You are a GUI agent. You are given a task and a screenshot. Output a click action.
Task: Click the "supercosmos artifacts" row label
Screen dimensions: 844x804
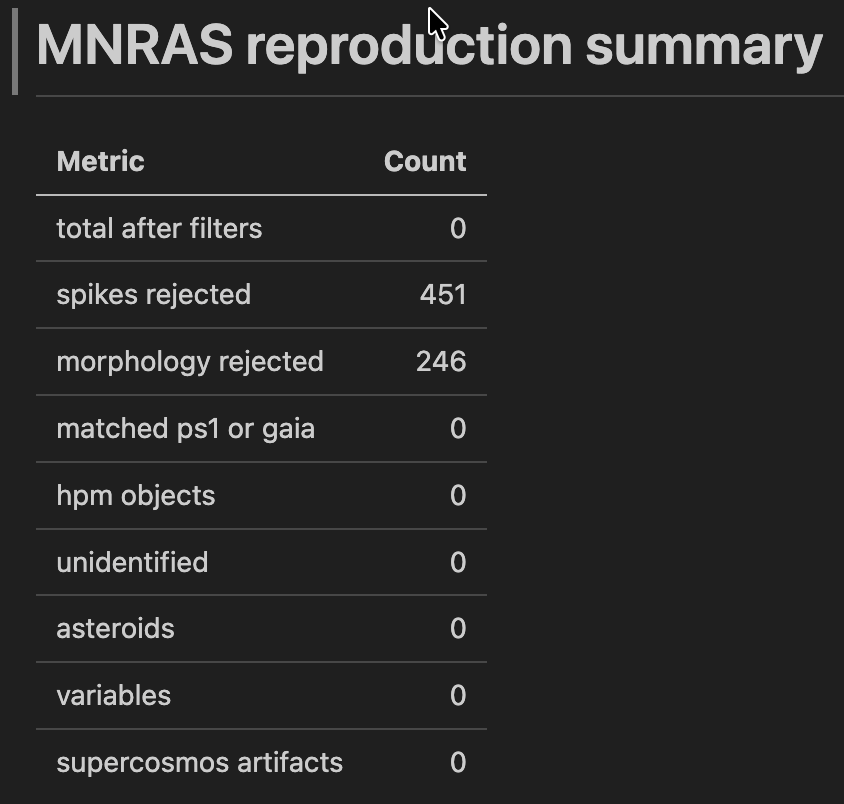(199, 762)
